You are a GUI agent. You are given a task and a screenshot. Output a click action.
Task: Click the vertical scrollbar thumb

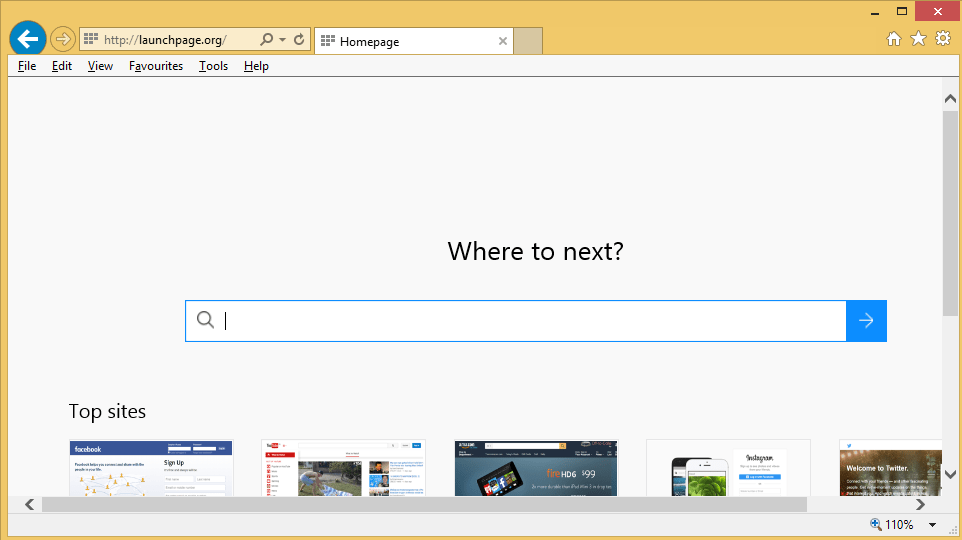pos(950,214)
